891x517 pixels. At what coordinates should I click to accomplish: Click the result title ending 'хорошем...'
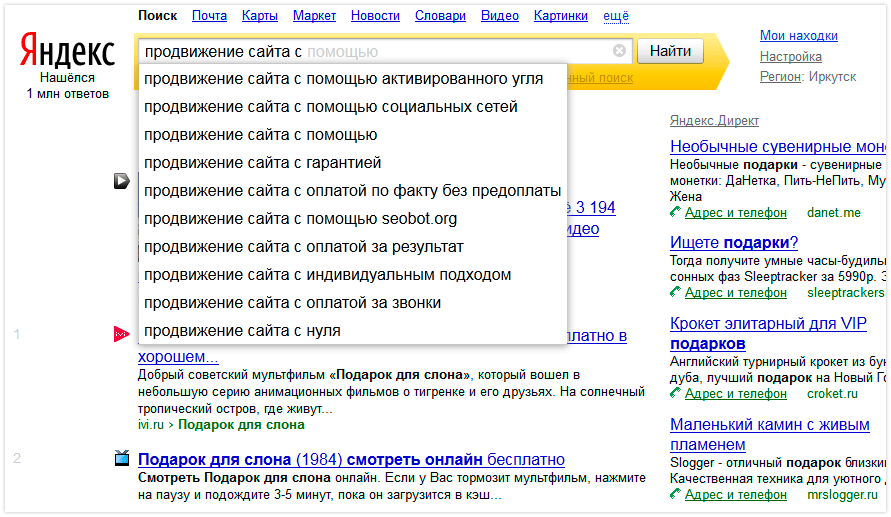pos(178,357)
